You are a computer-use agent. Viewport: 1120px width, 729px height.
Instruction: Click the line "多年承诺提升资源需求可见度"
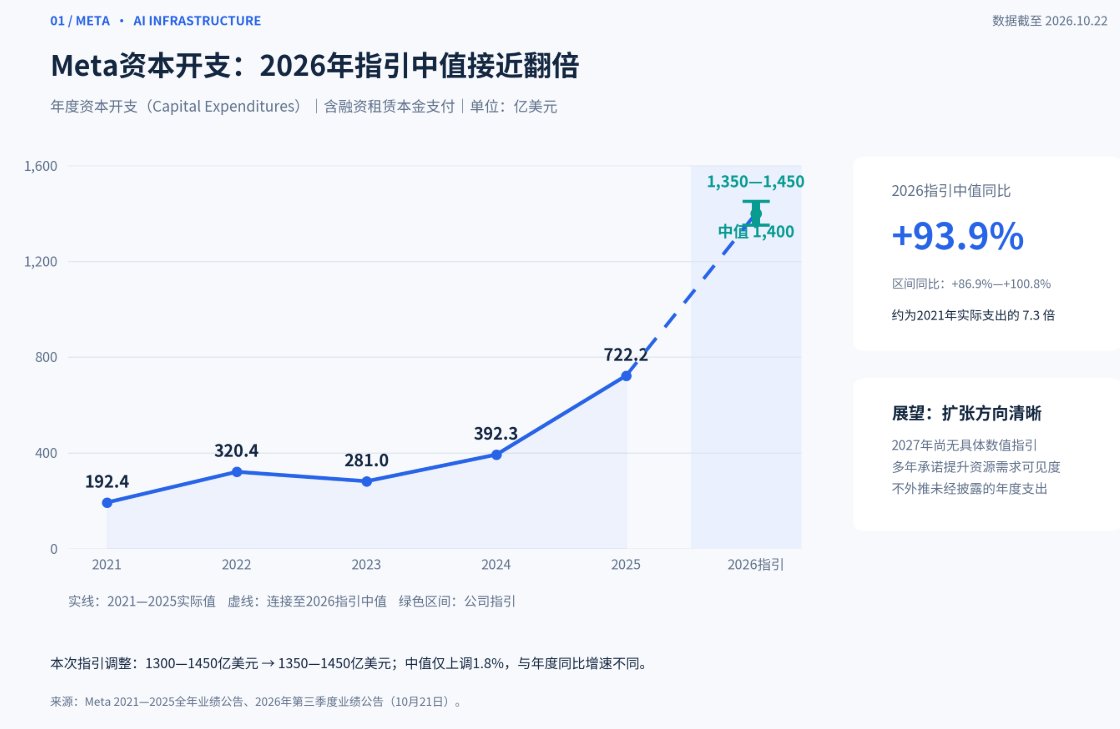coord(976,467)
